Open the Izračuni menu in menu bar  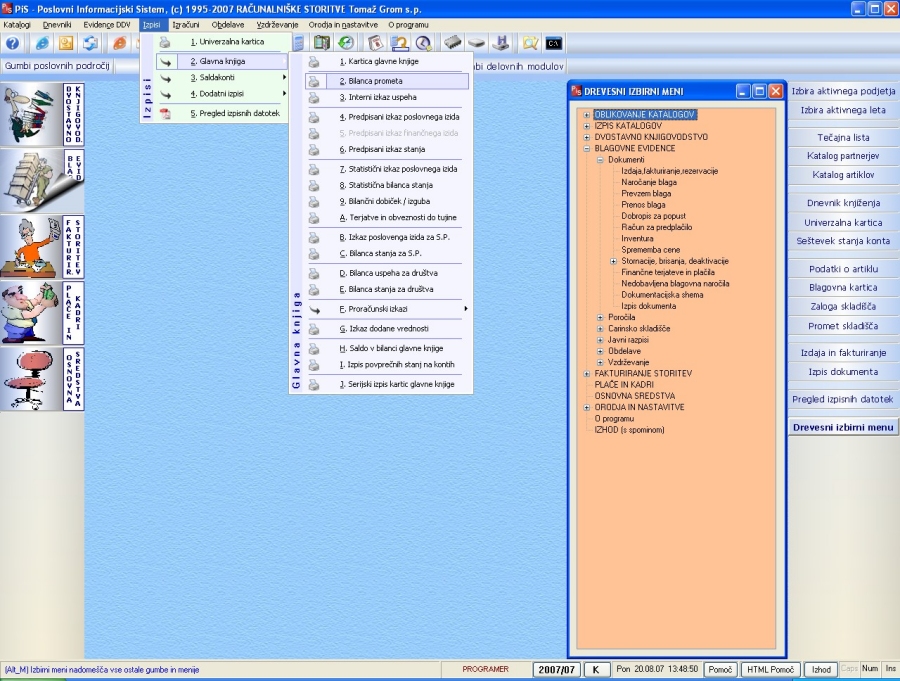tap(184, 24)
